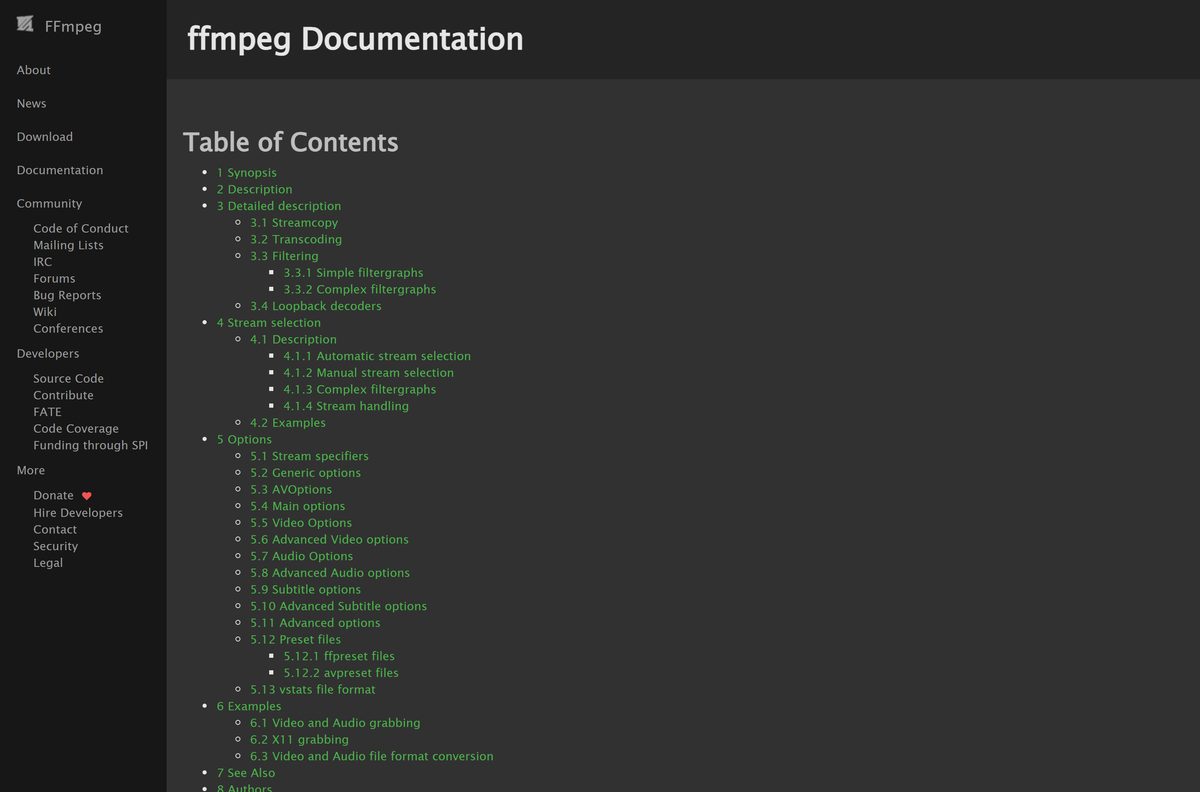The height and width of the screenshot is (792, 1200).
Task: Visit the Forums link
Action: coord(54,278)
